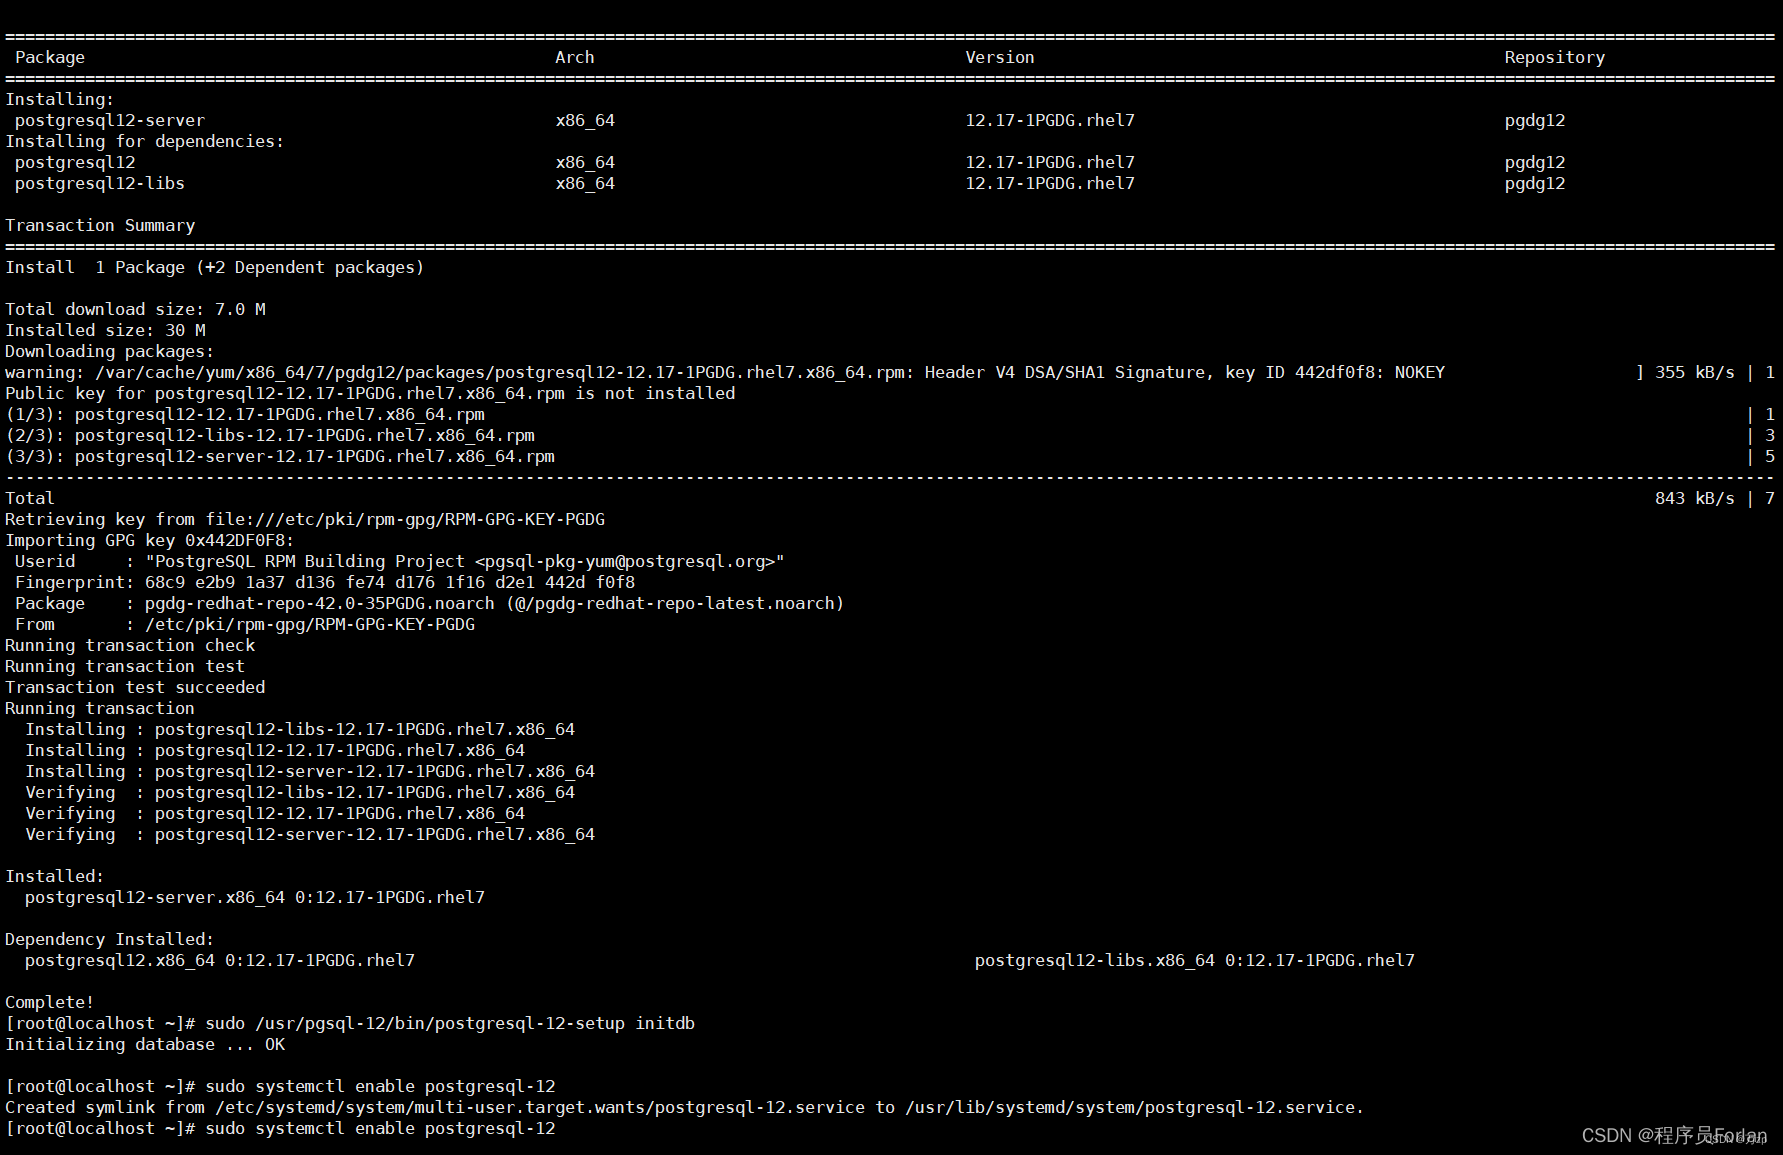Click the Fingerprint line
This screenshot has width=1783, height=1155.
[x=325, y=582]
